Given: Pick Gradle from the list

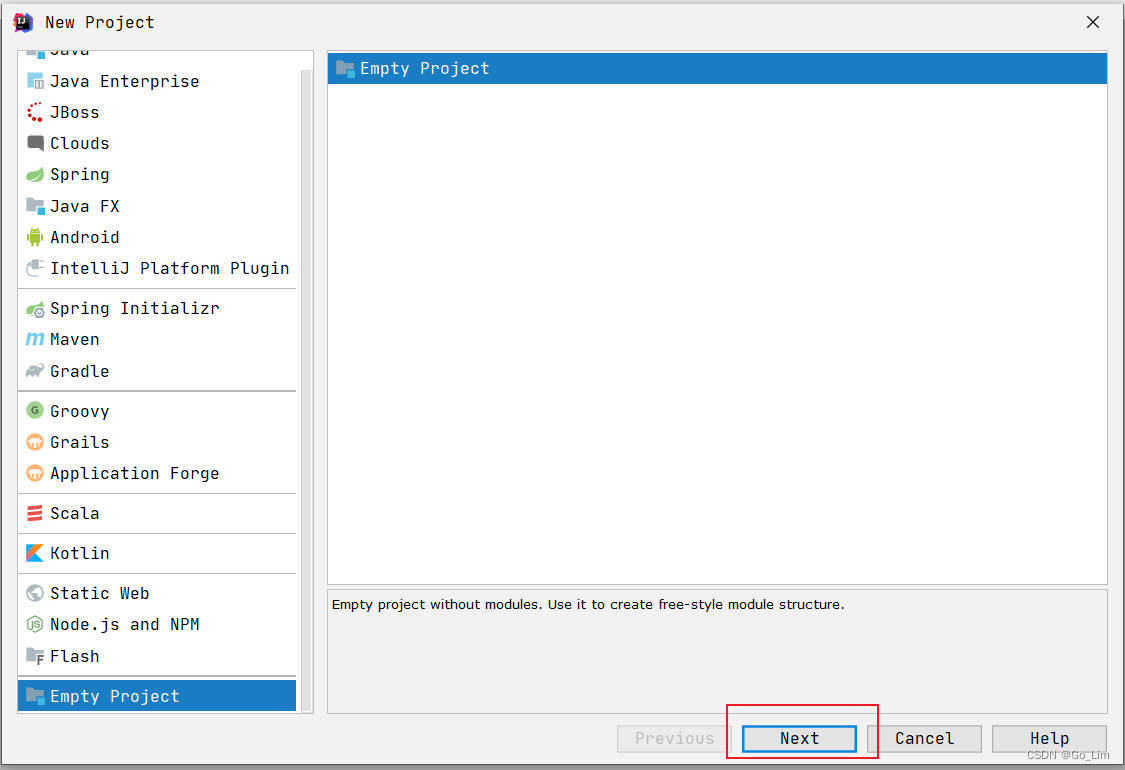Looking at the screenshot, I should (x=156, y=371).
